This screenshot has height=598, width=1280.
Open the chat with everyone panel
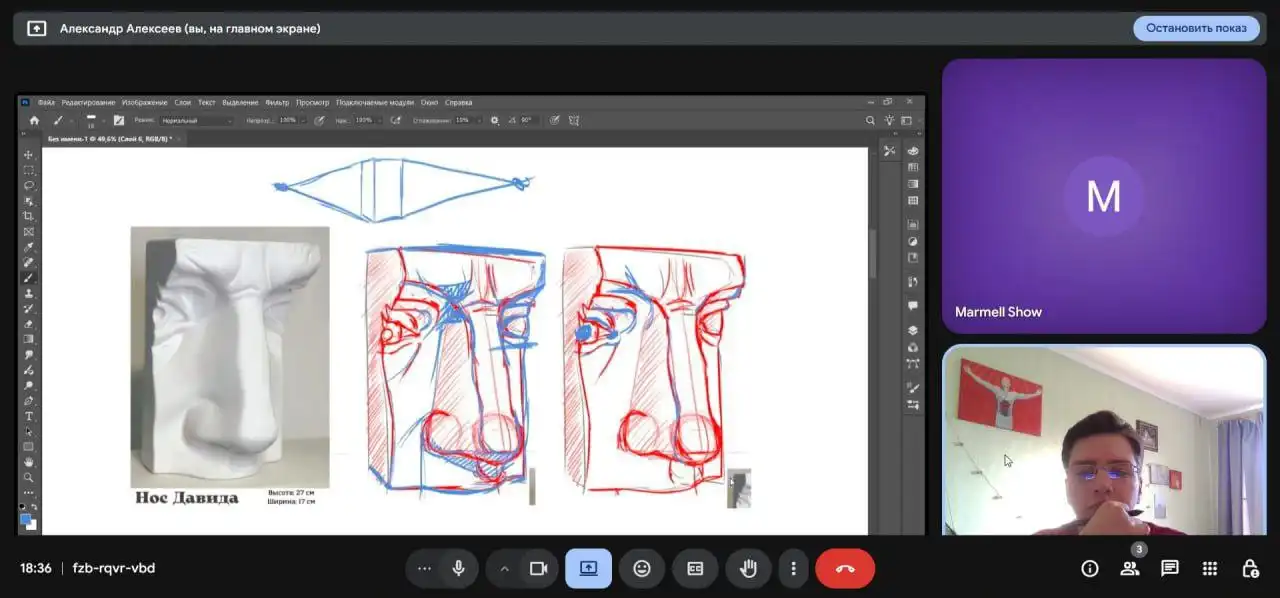point(1169,568)
